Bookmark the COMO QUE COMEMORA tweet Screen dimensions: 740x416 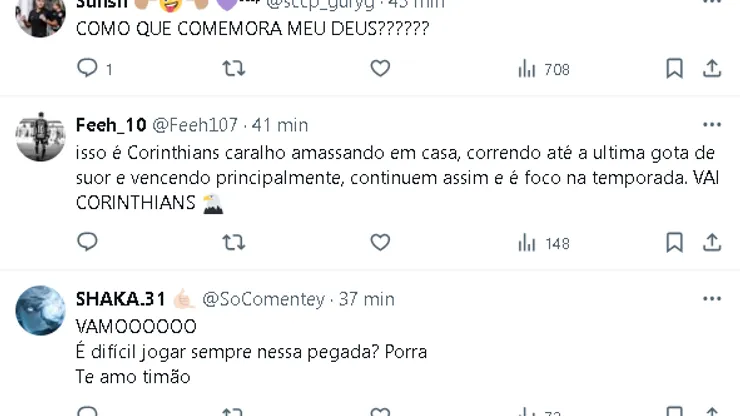pos(675,68)
